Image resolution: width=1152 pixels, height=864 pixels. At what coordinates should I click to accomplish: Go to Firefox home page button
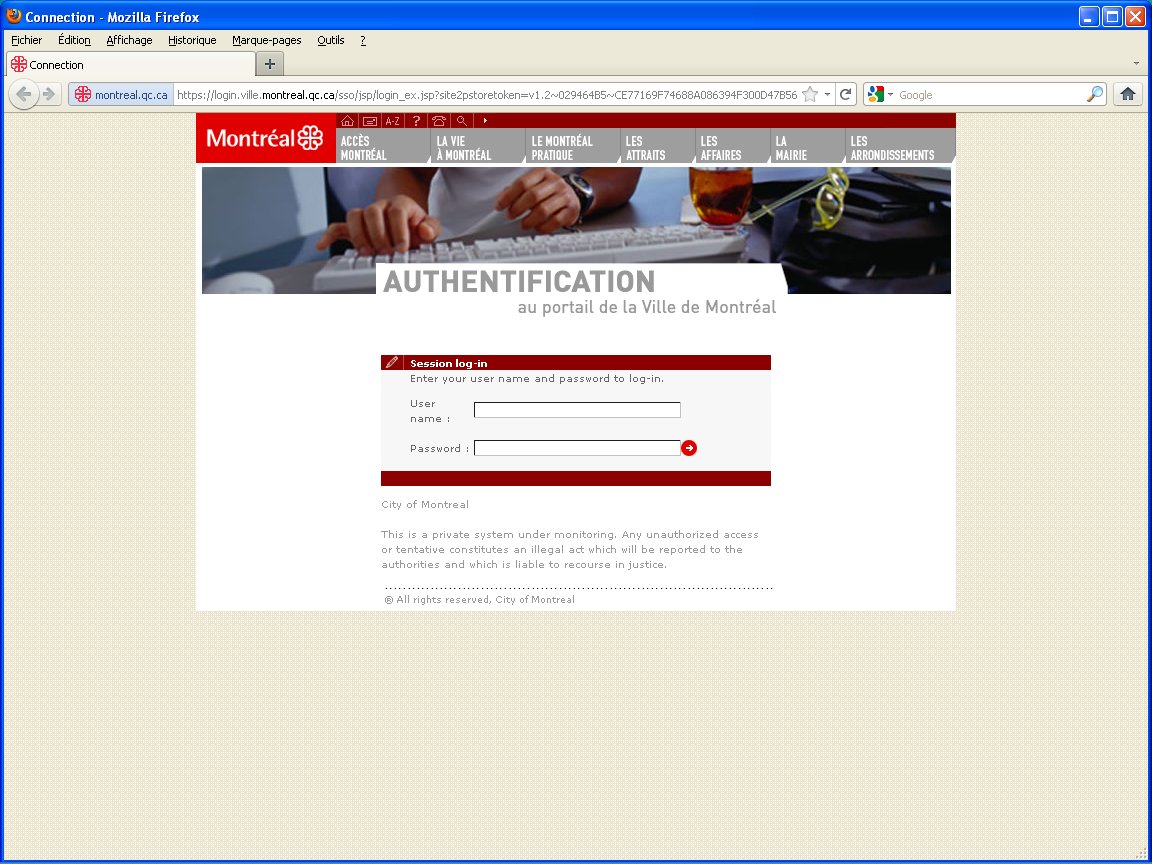1128,95
